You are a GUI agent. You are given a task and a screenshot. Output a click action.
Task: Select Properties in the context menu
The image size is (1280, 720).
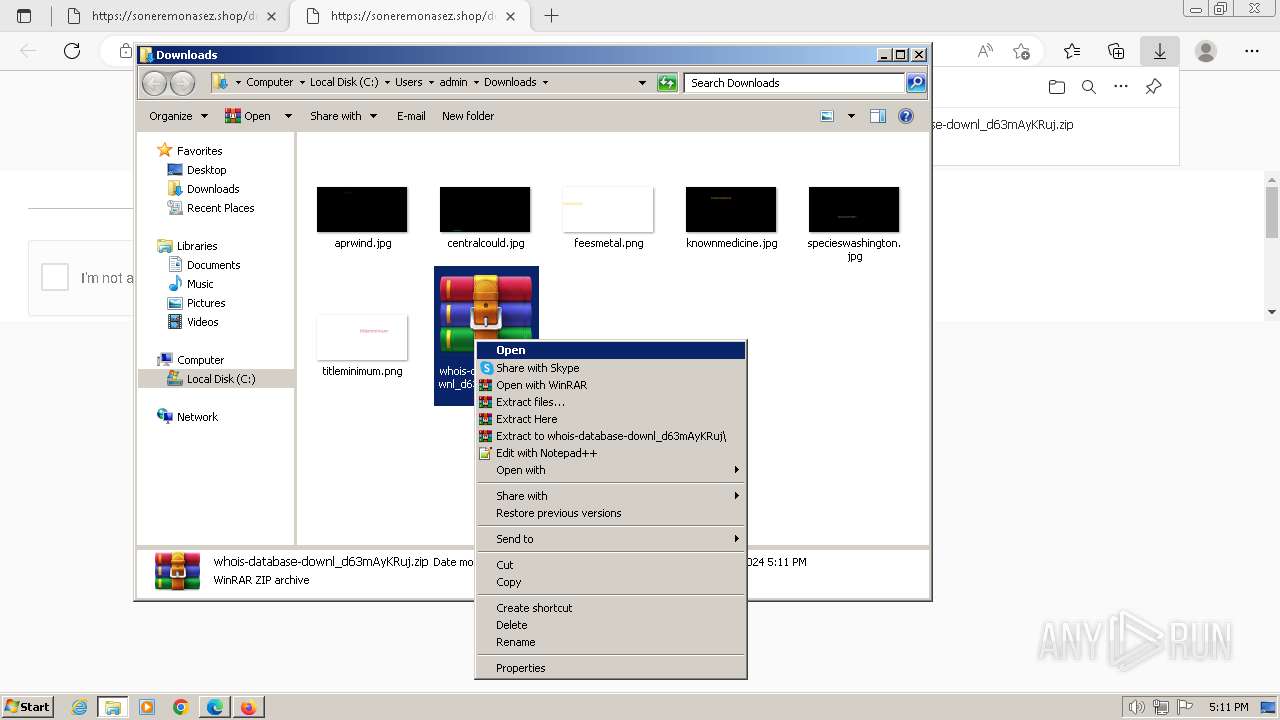coord(610,668)
